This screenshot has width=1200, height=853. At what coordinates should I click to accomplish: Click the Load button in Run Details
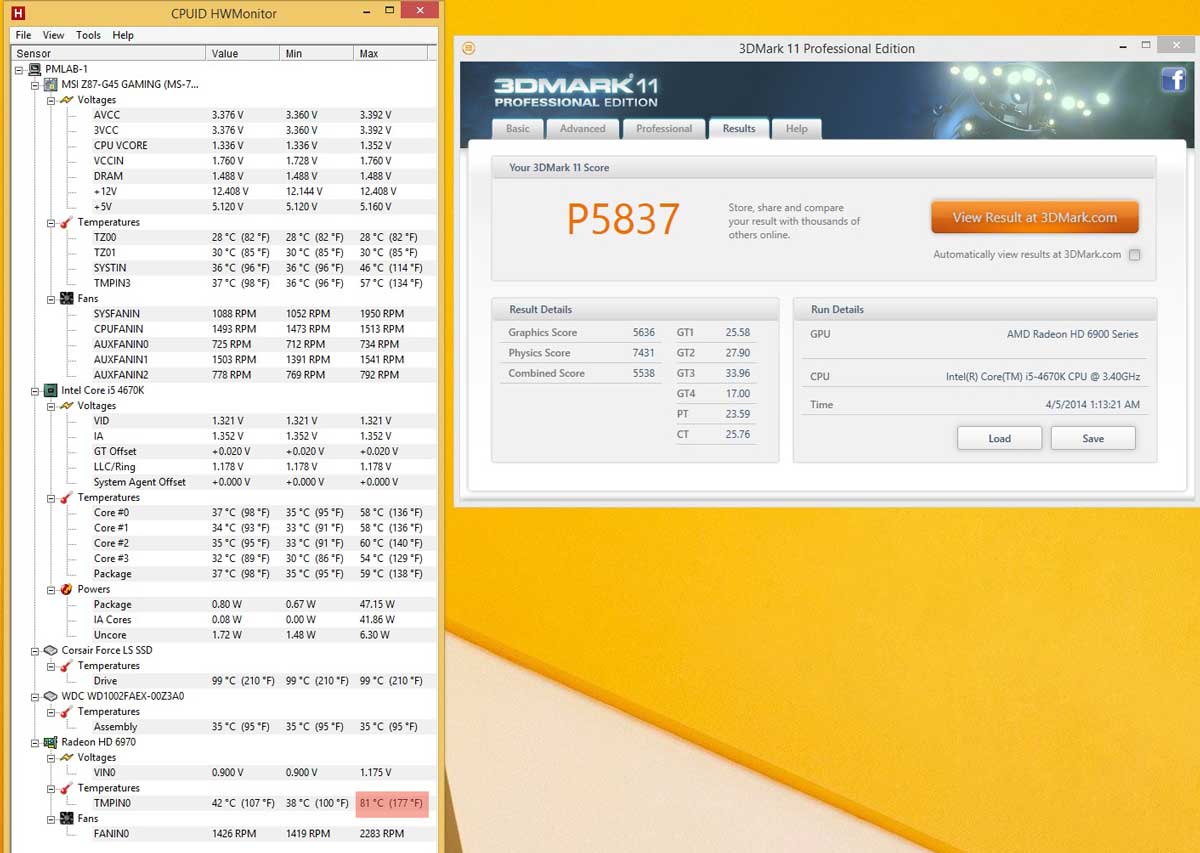[999, 438]
